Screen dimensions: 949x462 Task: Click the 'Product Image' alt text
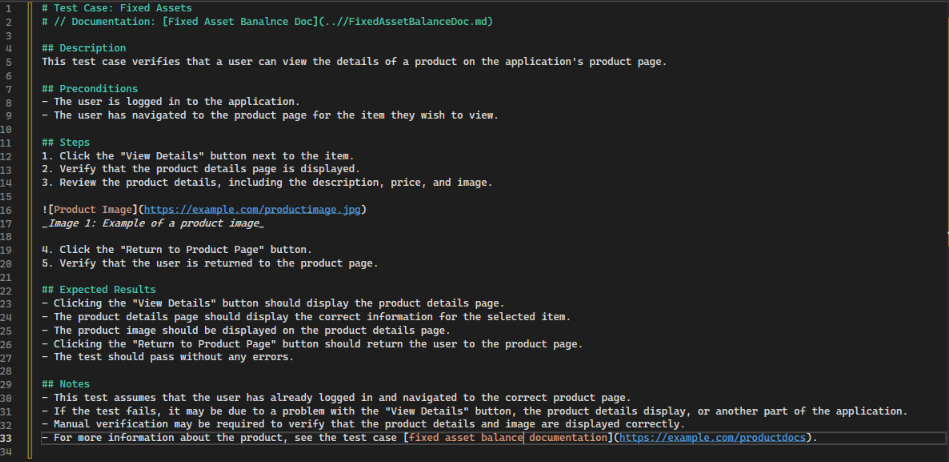92,209
